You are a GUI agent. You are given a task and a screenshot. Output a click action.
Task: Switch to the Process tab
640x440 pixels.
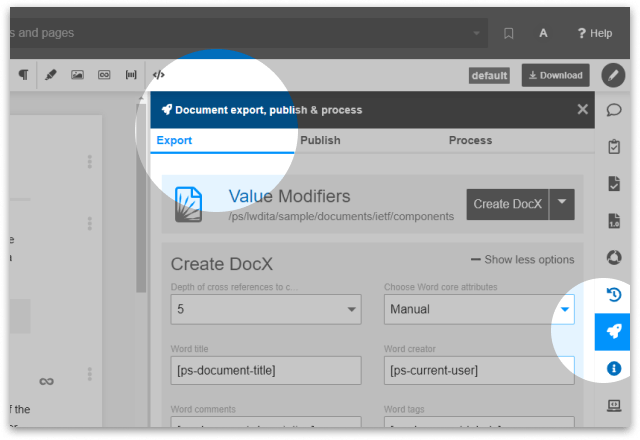tap(470, 141)
